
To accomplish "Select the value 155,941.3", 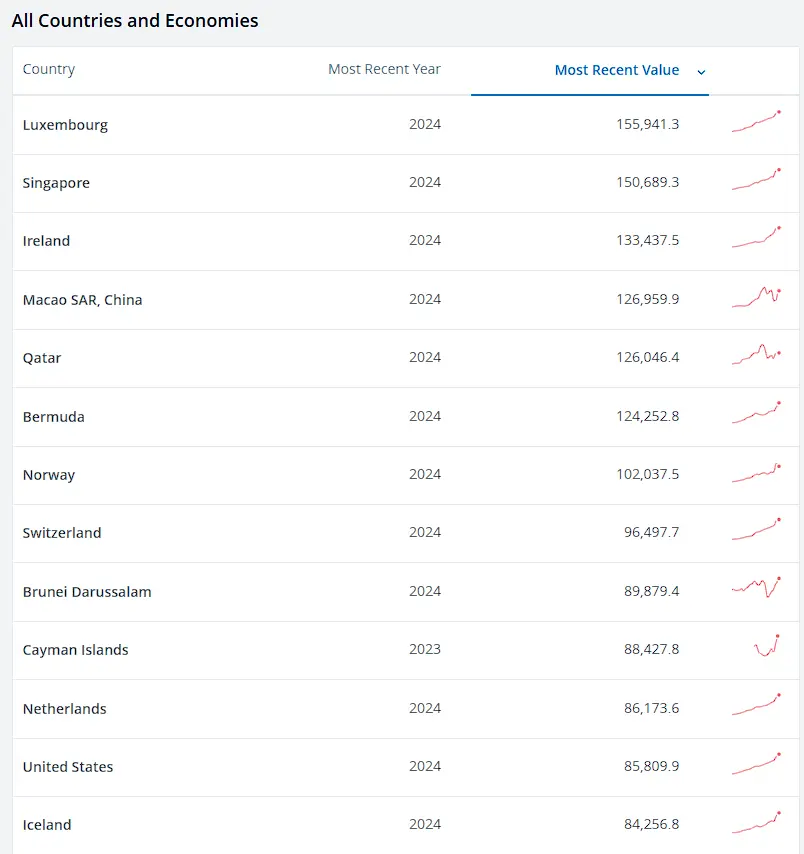I will [x=648, y=124].
